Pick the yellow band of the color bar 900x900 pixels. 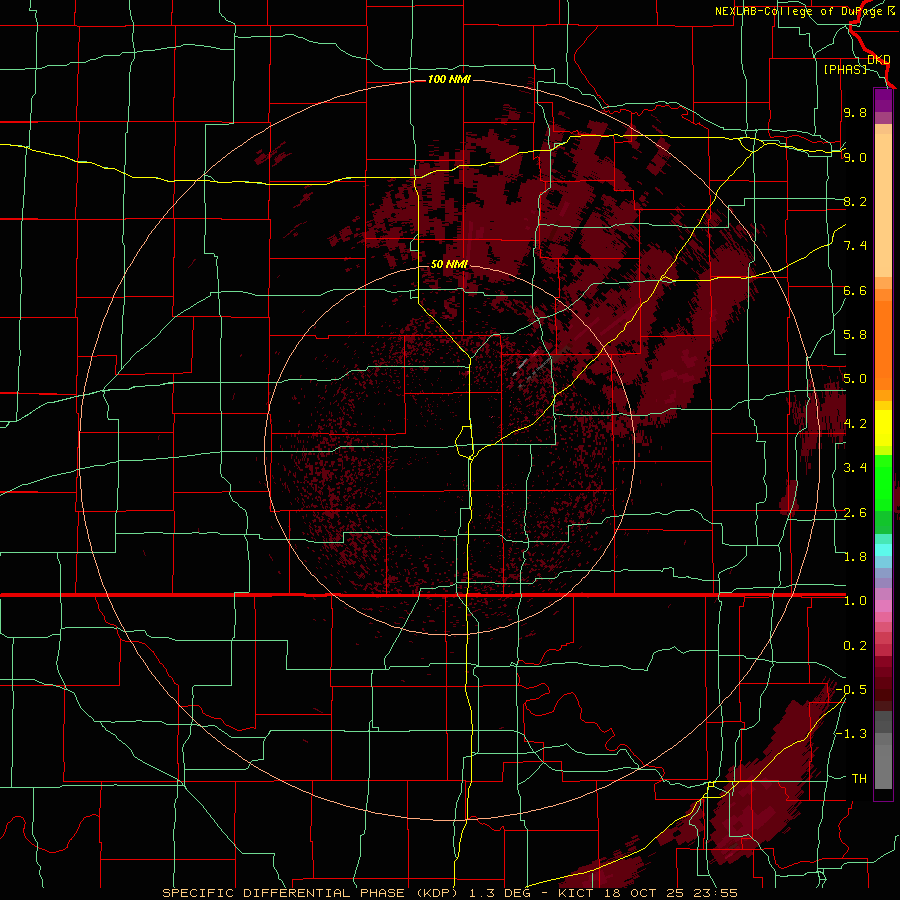(883, 428)
